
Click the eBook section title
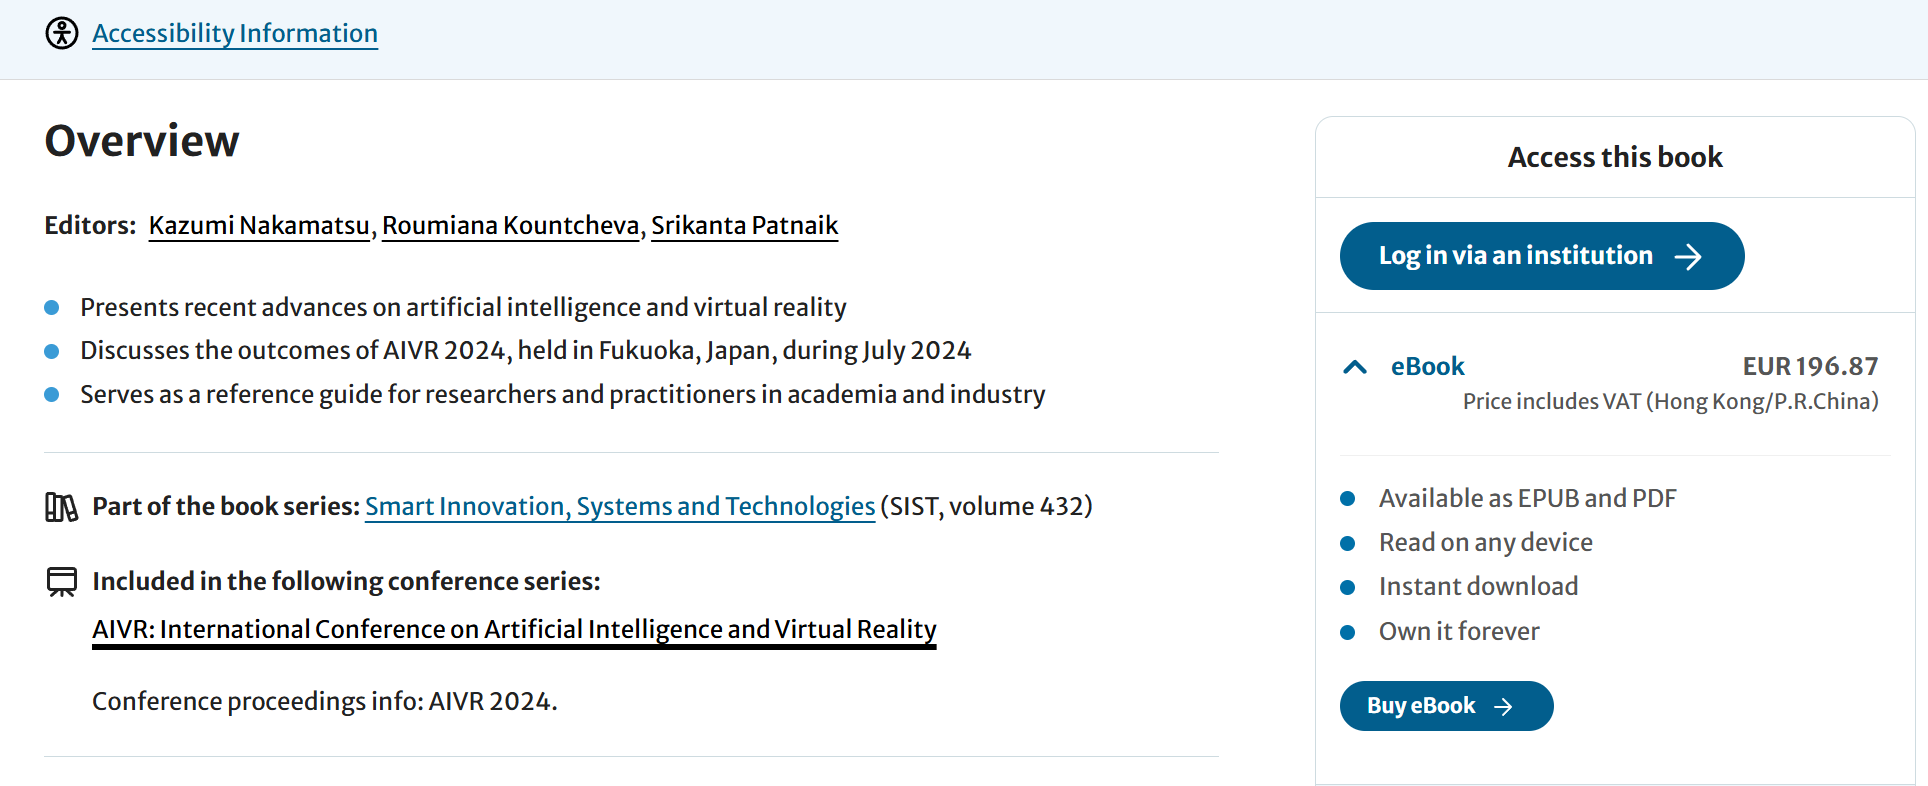click(x=1427, y=367)
